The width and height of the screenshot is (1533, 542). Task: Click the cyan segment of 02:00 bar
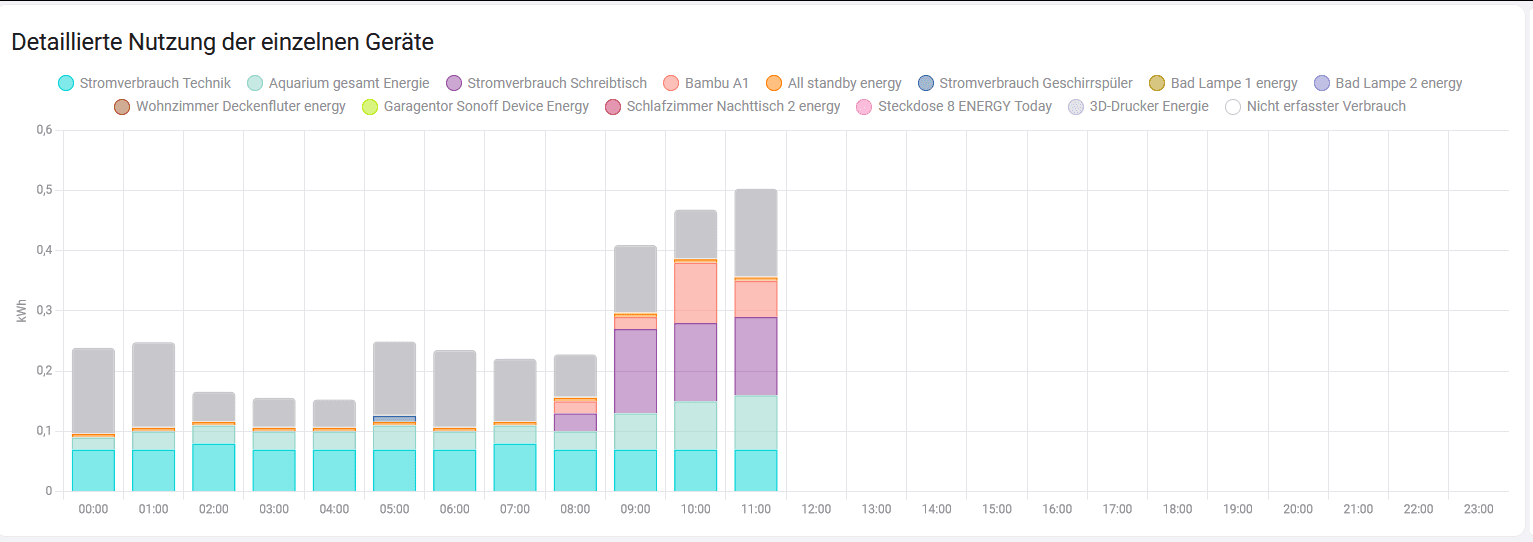coord(213,468)
